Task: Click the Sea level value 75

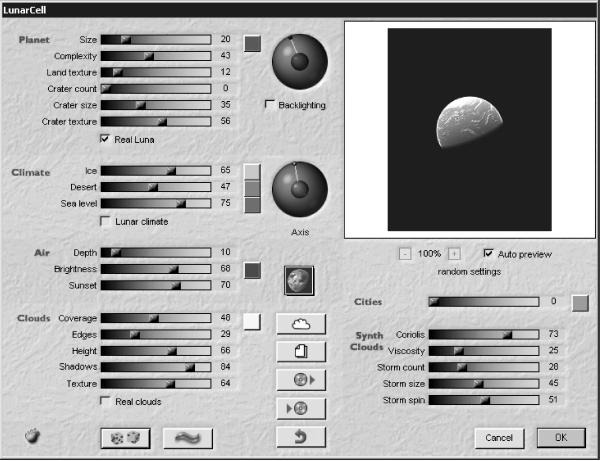Action: (x=225, y=203)
